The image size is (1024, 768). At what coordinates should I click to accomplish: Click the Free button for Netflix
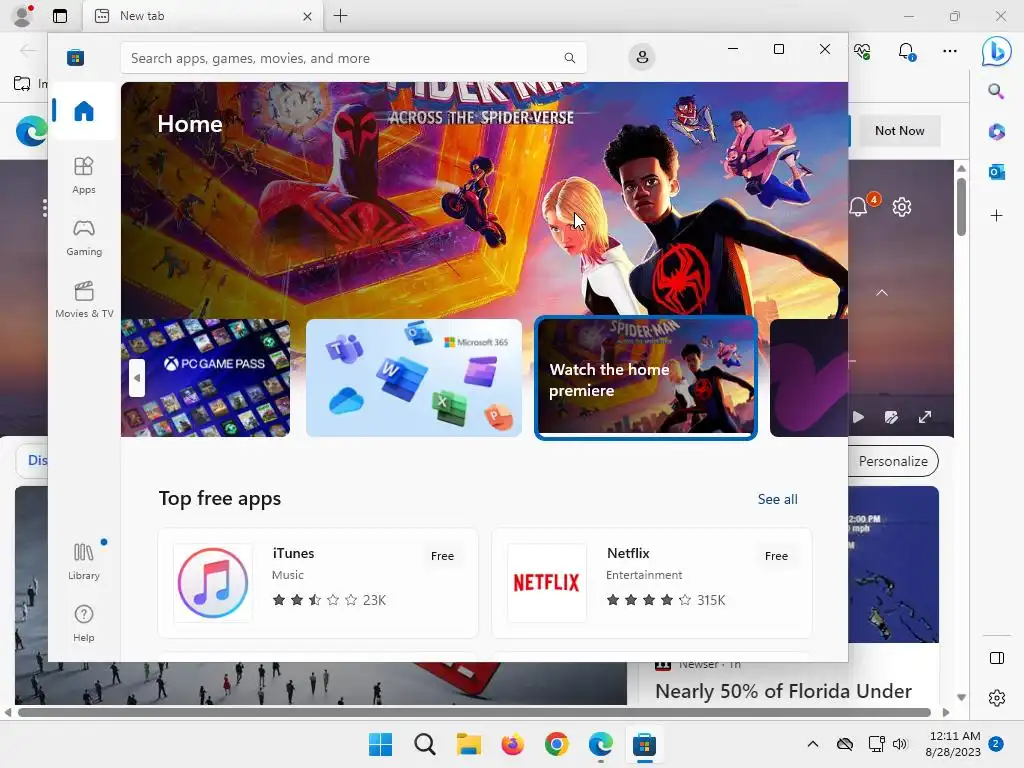click(776, 556)
